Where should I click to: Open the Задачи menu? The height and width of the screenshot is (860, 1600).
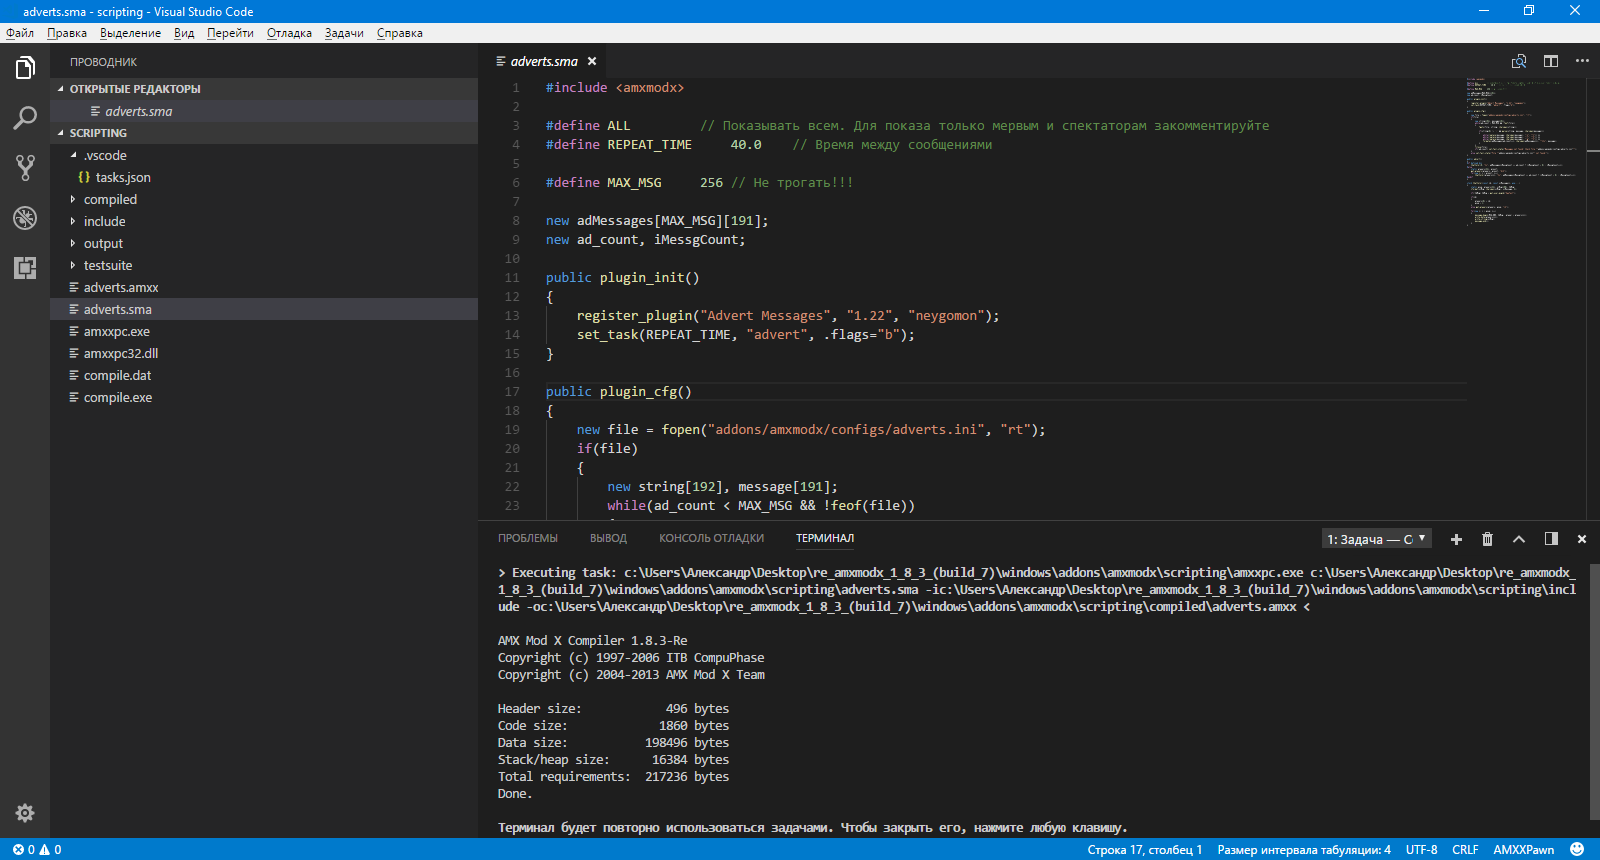point(344,33)
